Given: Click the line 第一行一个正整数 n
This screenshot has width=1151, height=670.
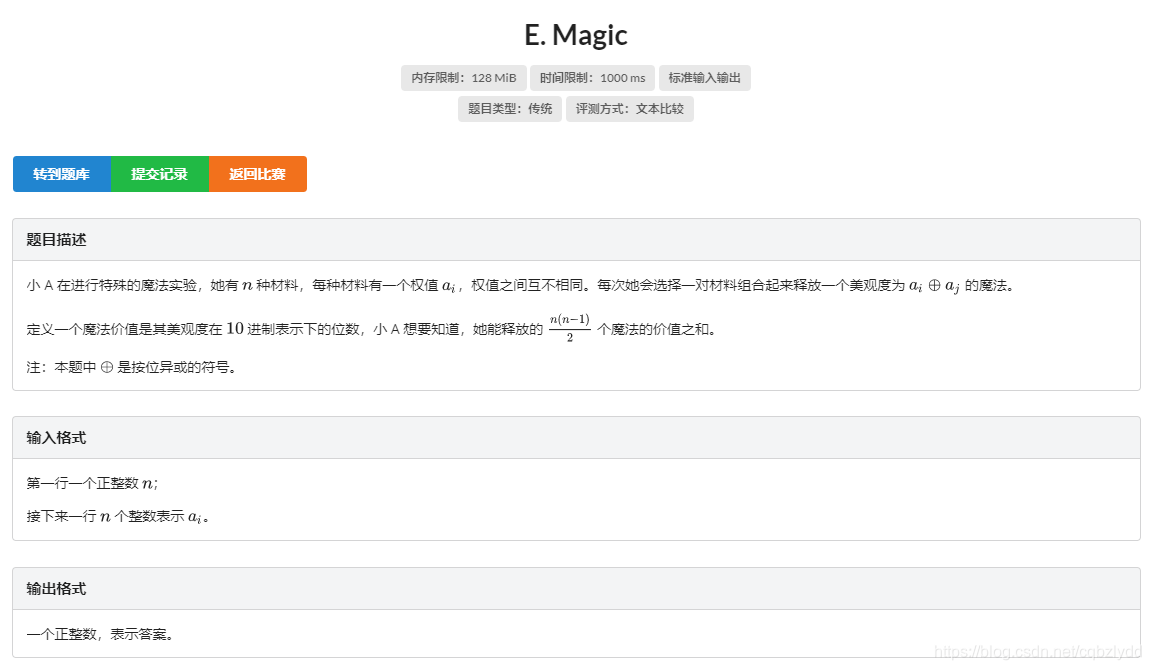Looking at the screenshot, I should pos(92,483).
